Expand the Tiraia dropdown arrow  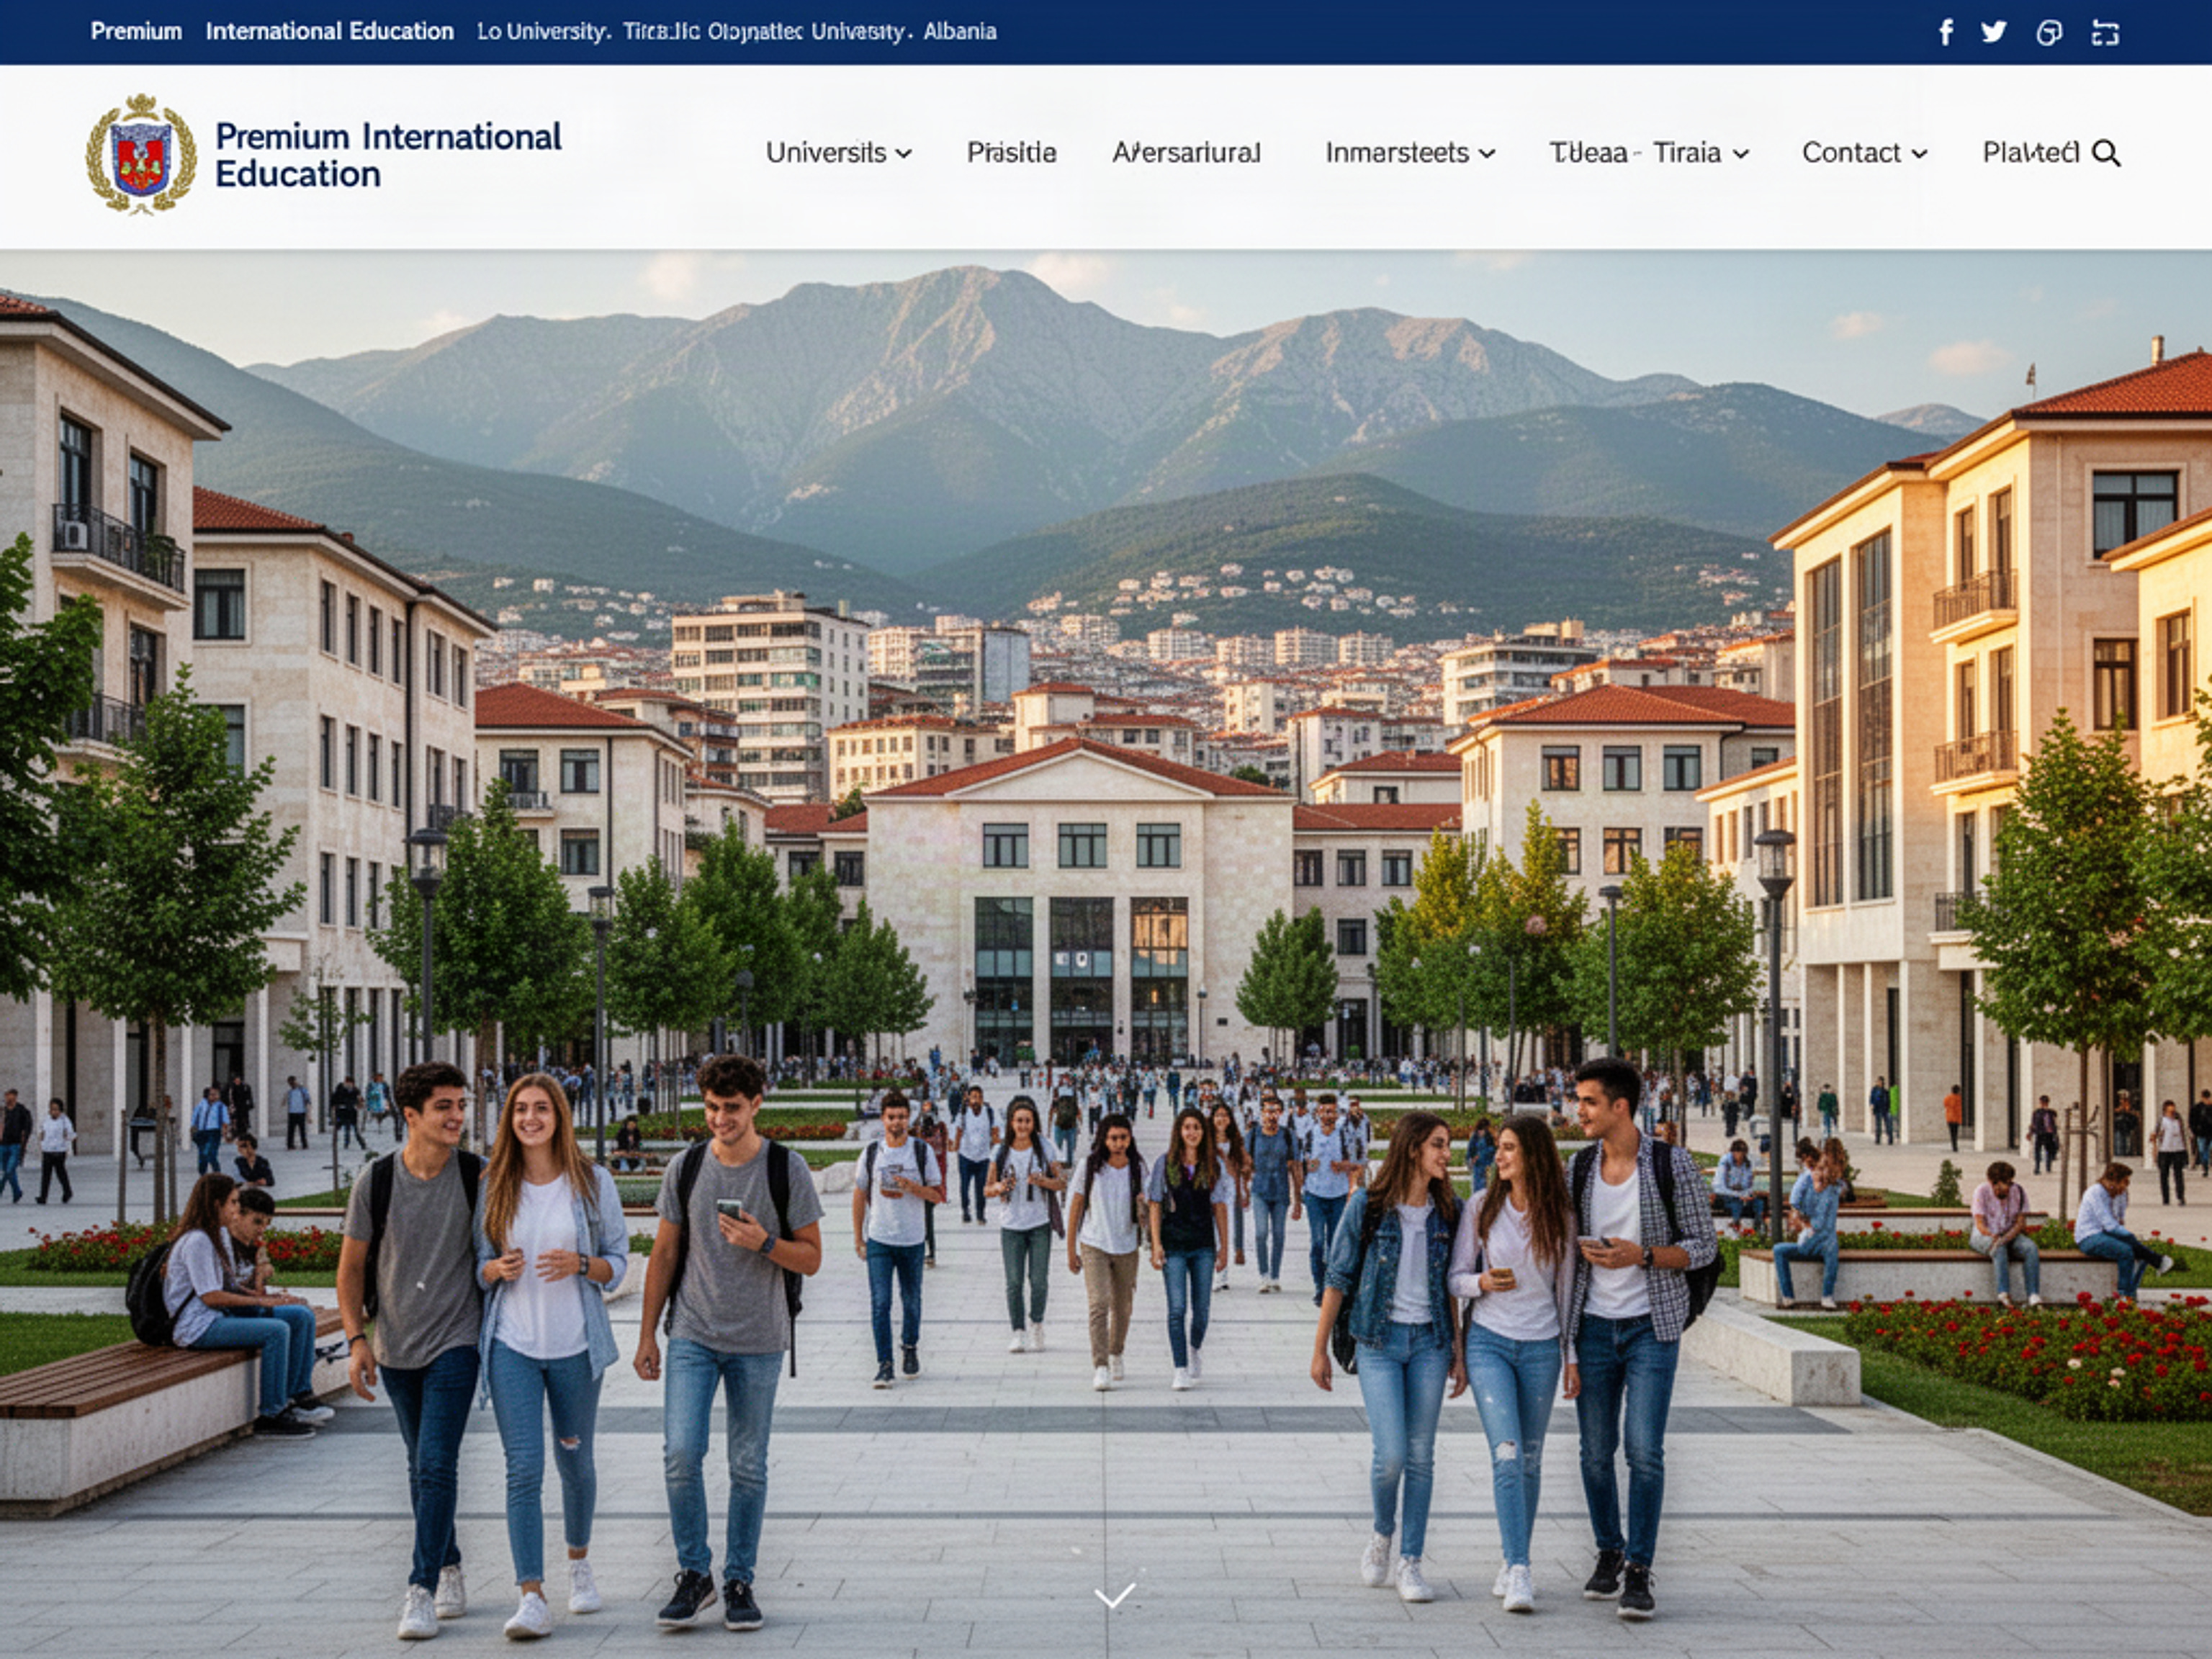click(1741, 154)
